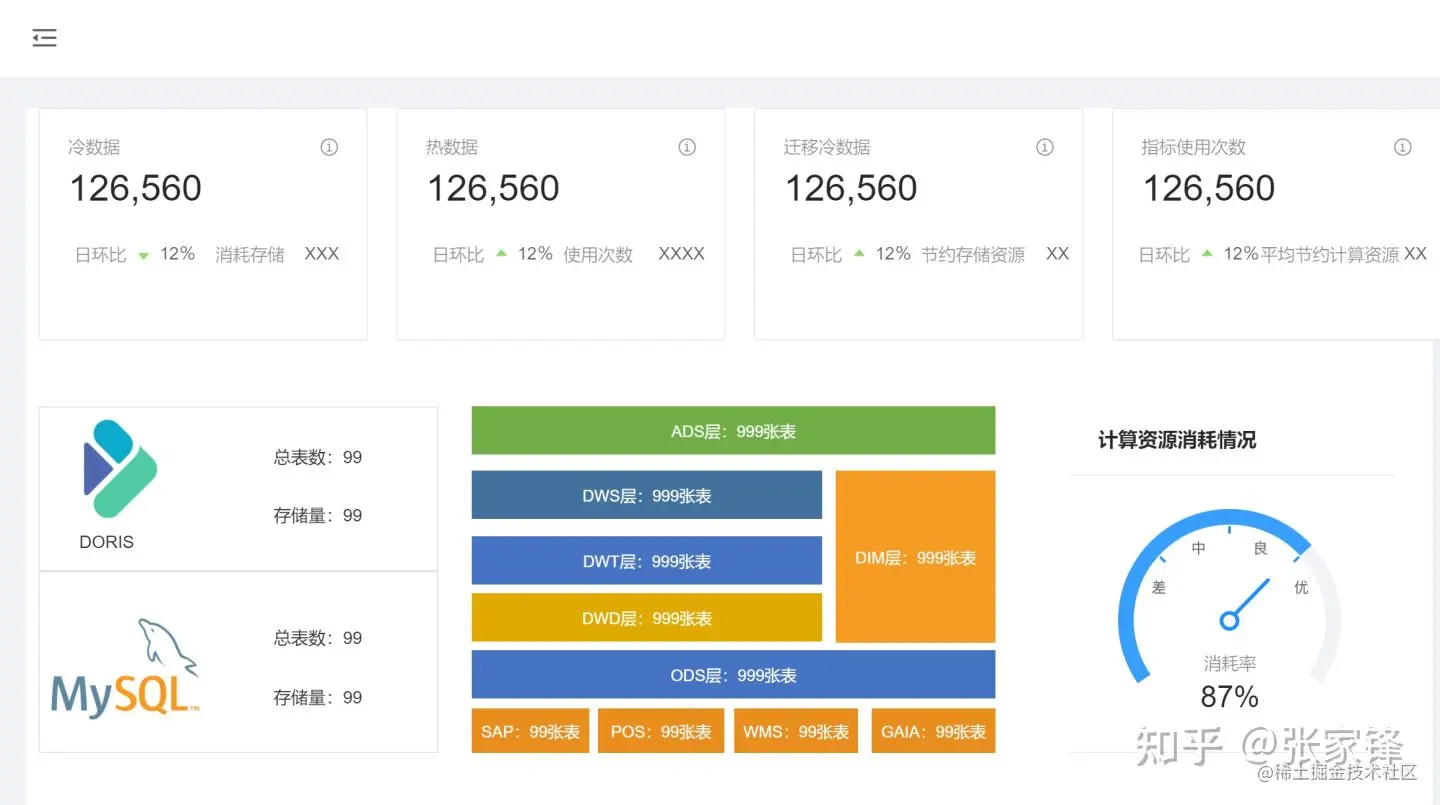Select the orange DIM层 block
Screen dimensions: 1440x805
(x=915, y=557)
